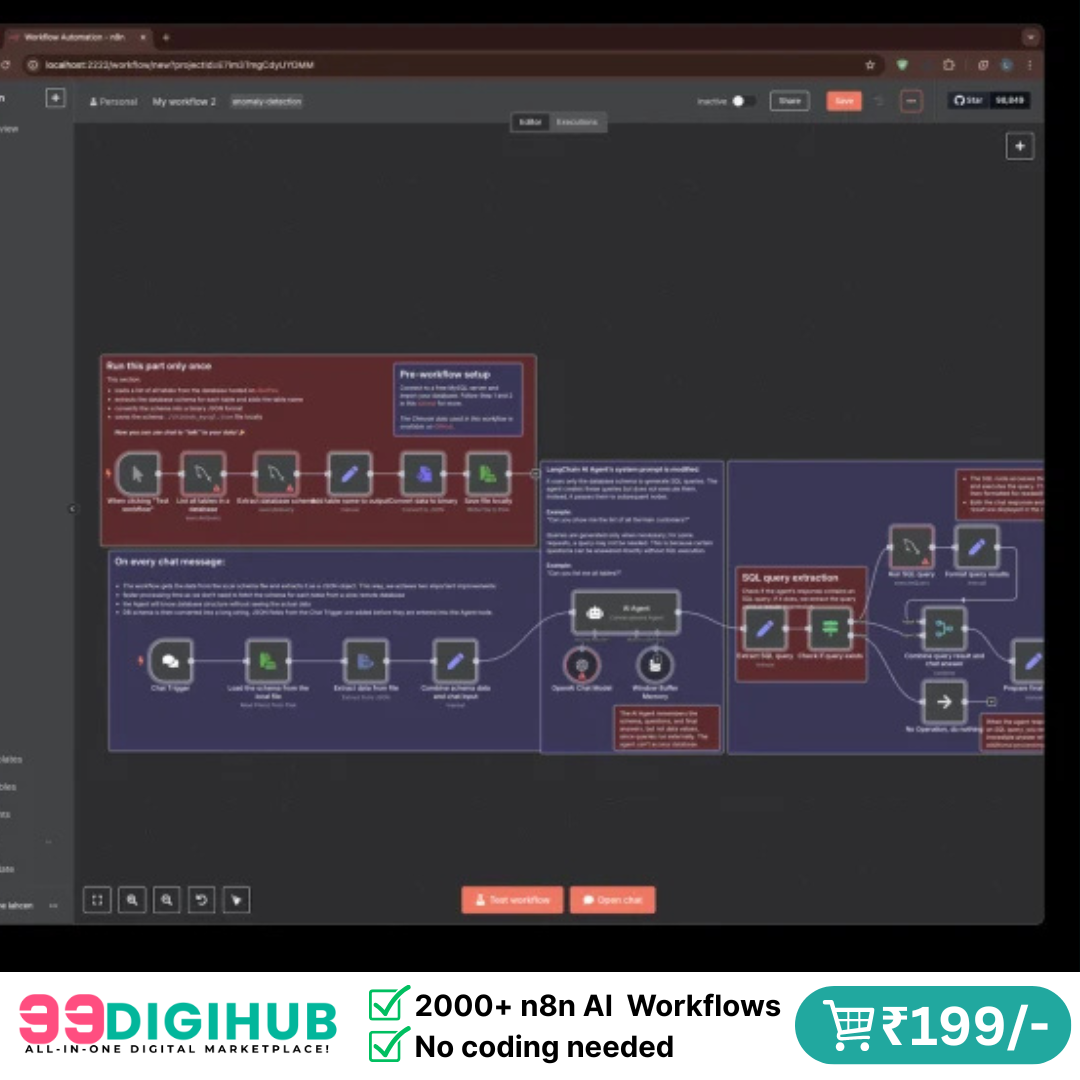Click the fit-to-view icon in the canvas toolbar
The height and width of the screenshot is (1080, 1080).
coord(97,900)
